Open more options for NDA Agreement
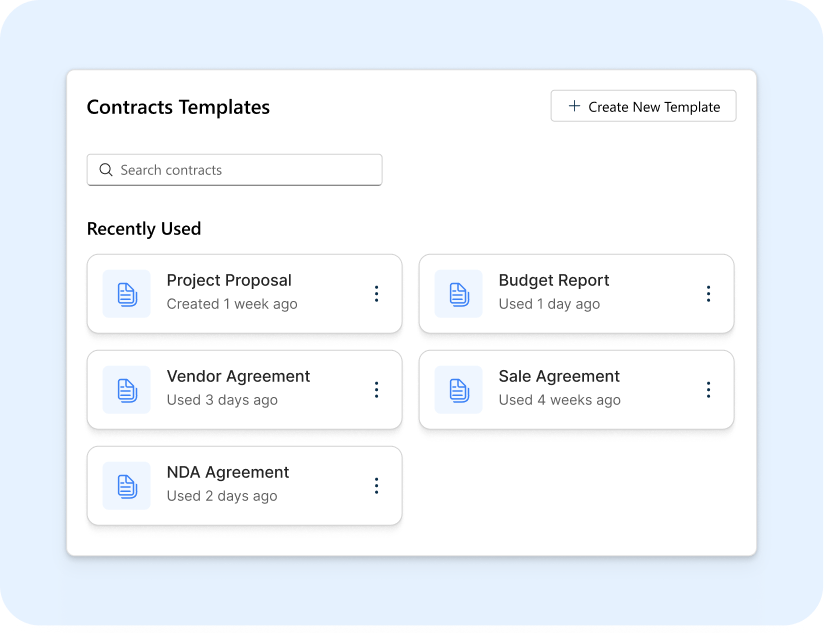 click(x=376, y=486)
